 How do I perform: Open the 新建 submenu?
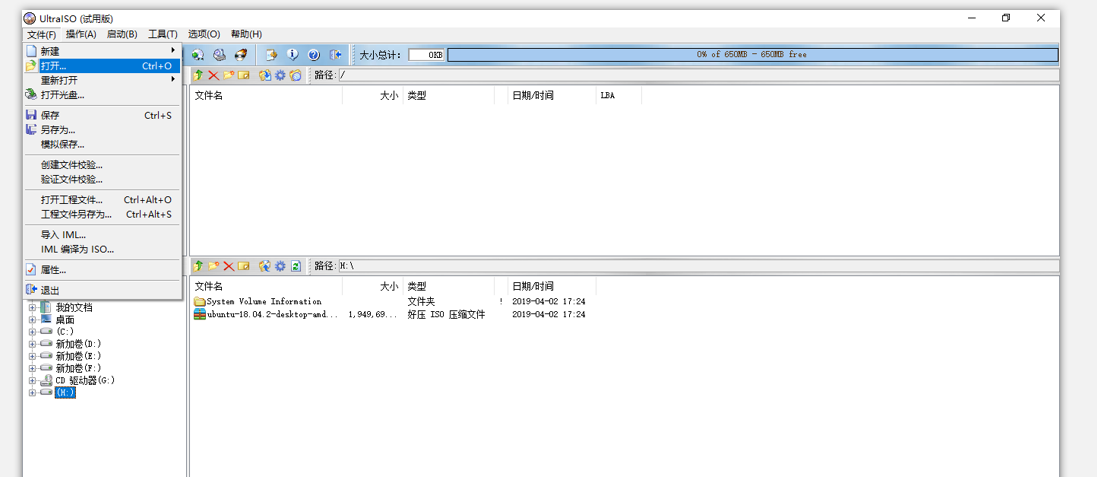(102, 51)
